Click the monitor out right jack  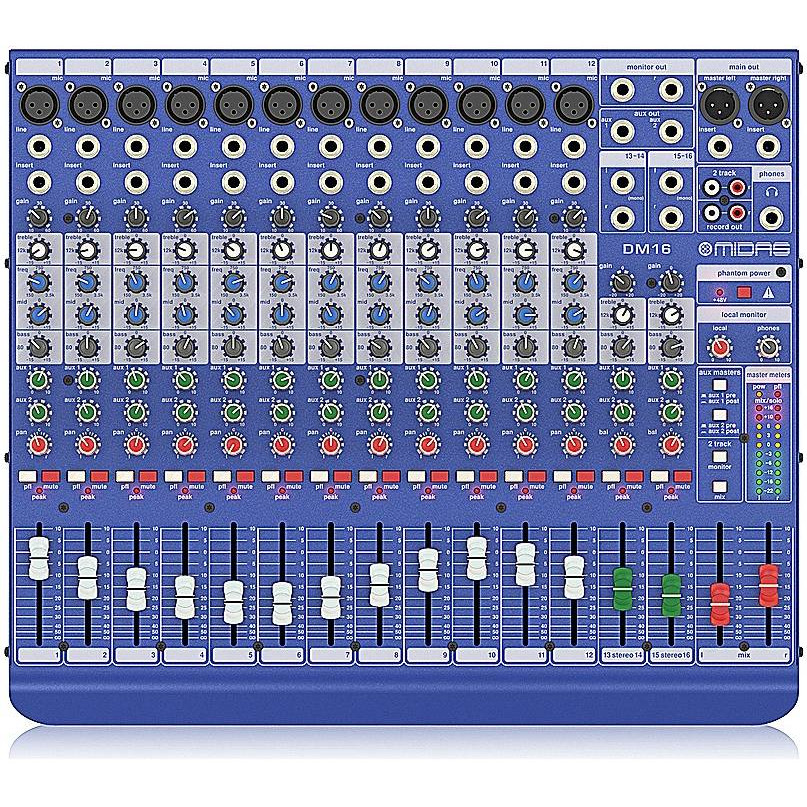point(671,90)
